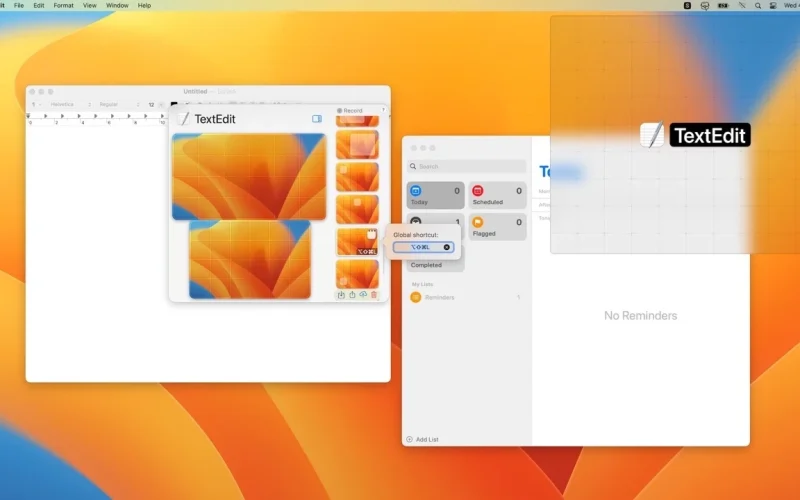Click the Search field in Reminders
The height and width of the screenshot is (500, 800).
[x=466, y=166]
